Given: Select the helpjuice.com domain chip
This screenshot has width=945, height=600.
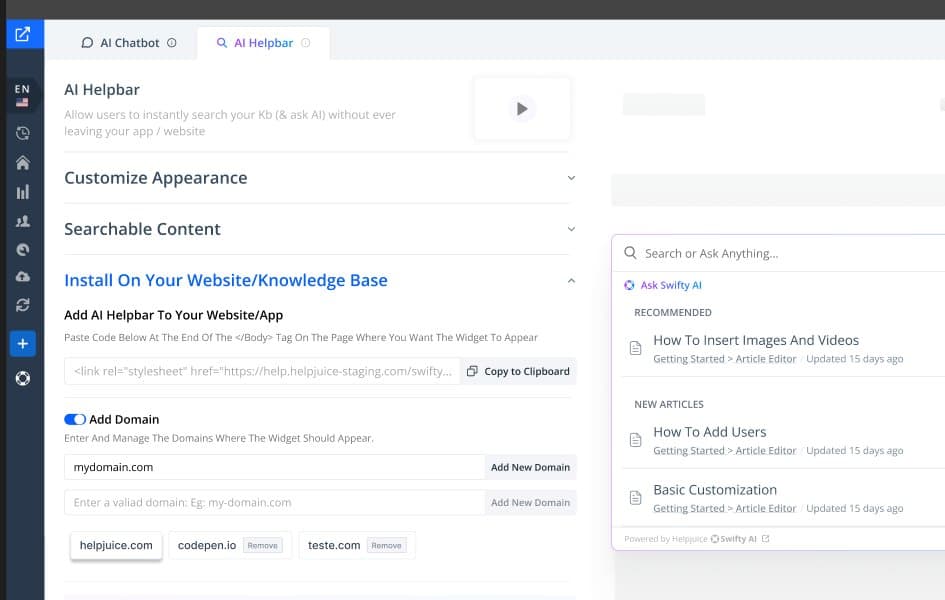Looking at the screenshot, I should coord(116,545).
